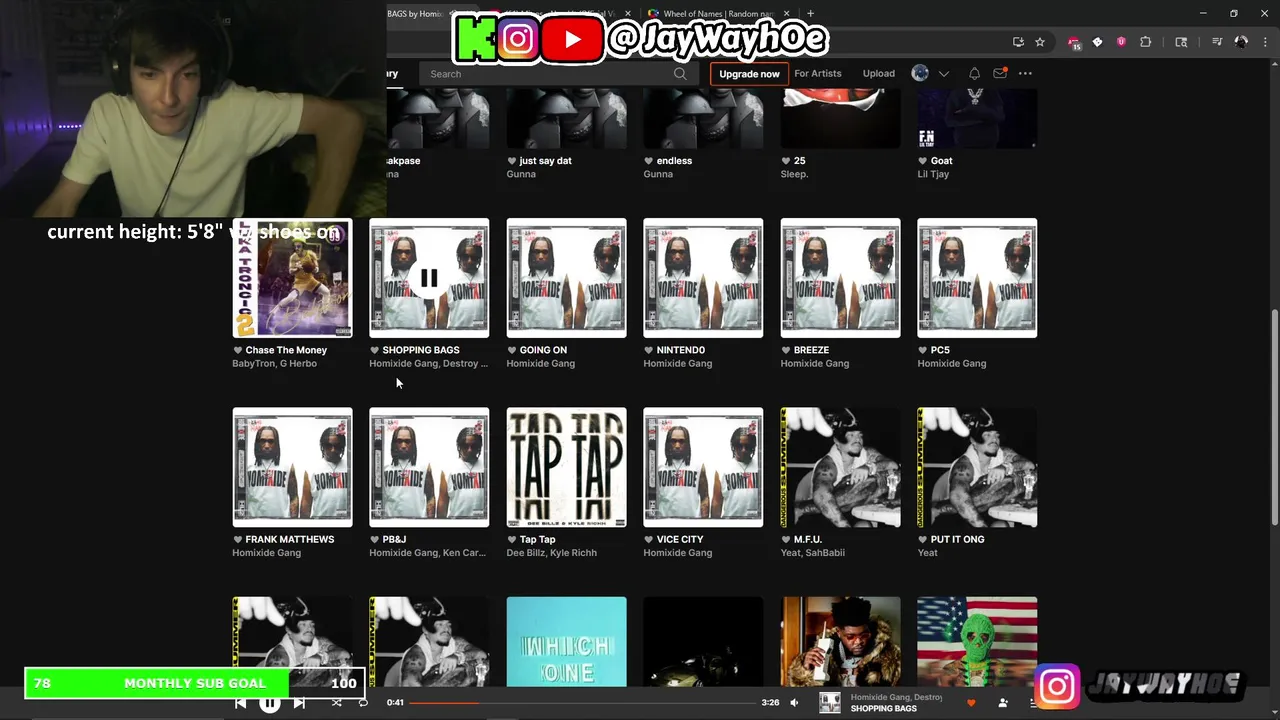Open the notifications bell
Screen dimensions: 1280x720
[974, 73]
